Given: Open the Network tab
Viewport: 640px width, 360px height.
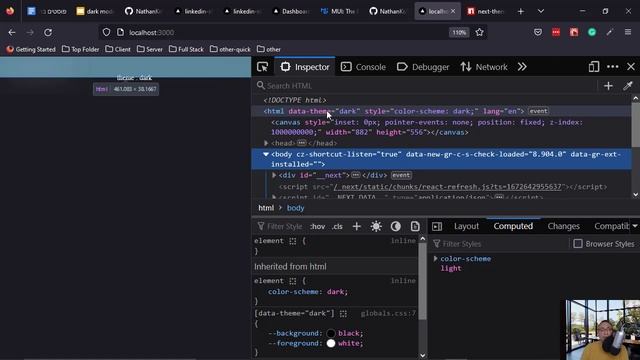Looking at the screenshot, I should pos(484,67).
